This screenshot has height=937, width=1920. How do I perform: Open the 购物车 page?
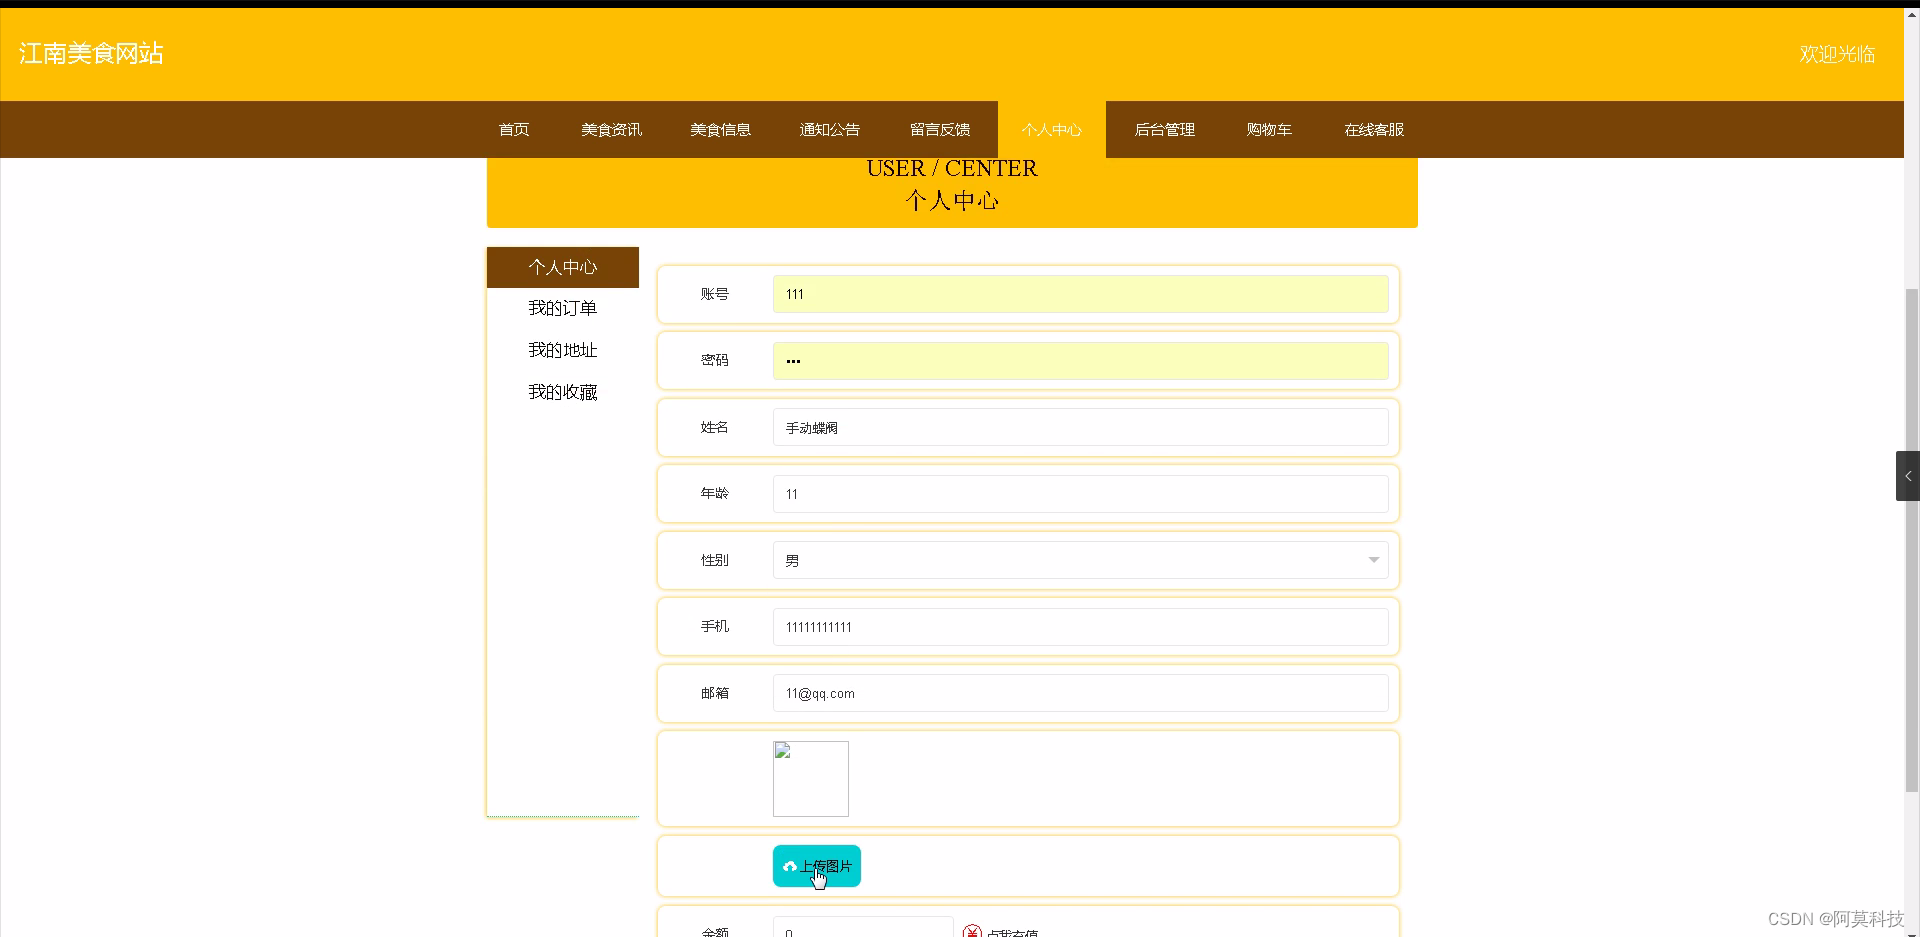(x=1268, y=129)
